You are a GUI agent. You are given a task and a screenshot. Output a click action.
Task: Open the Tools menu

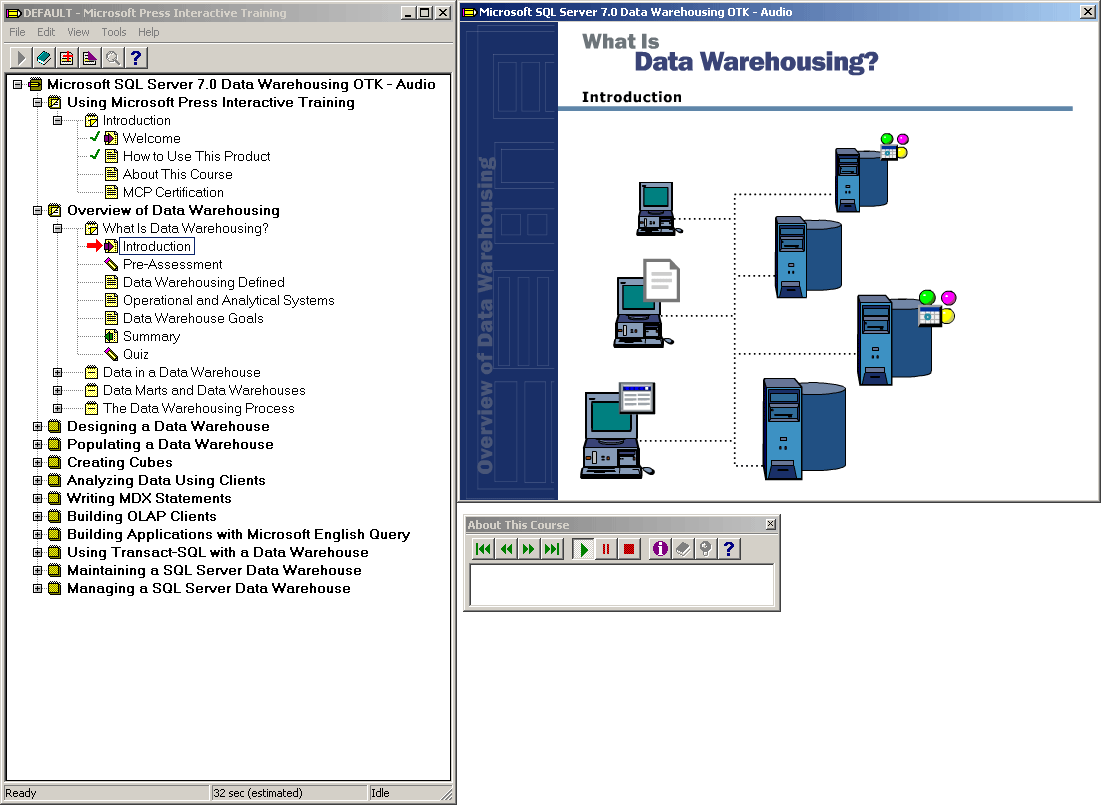[114, 32]
